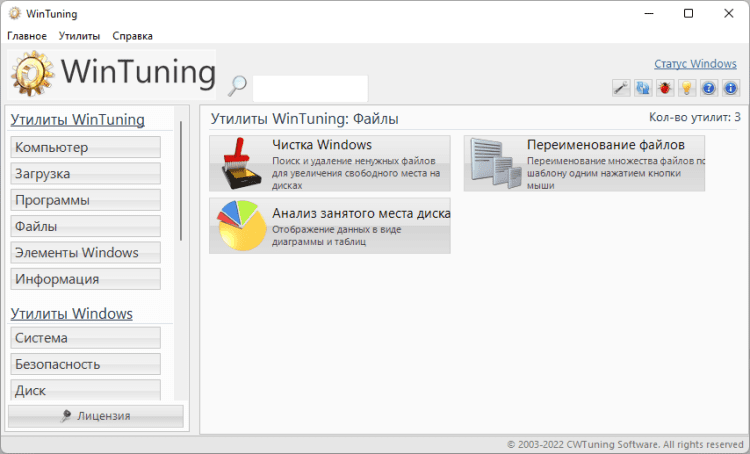
Task: Click the Утилиты Windows heading link
Action: 72,314
